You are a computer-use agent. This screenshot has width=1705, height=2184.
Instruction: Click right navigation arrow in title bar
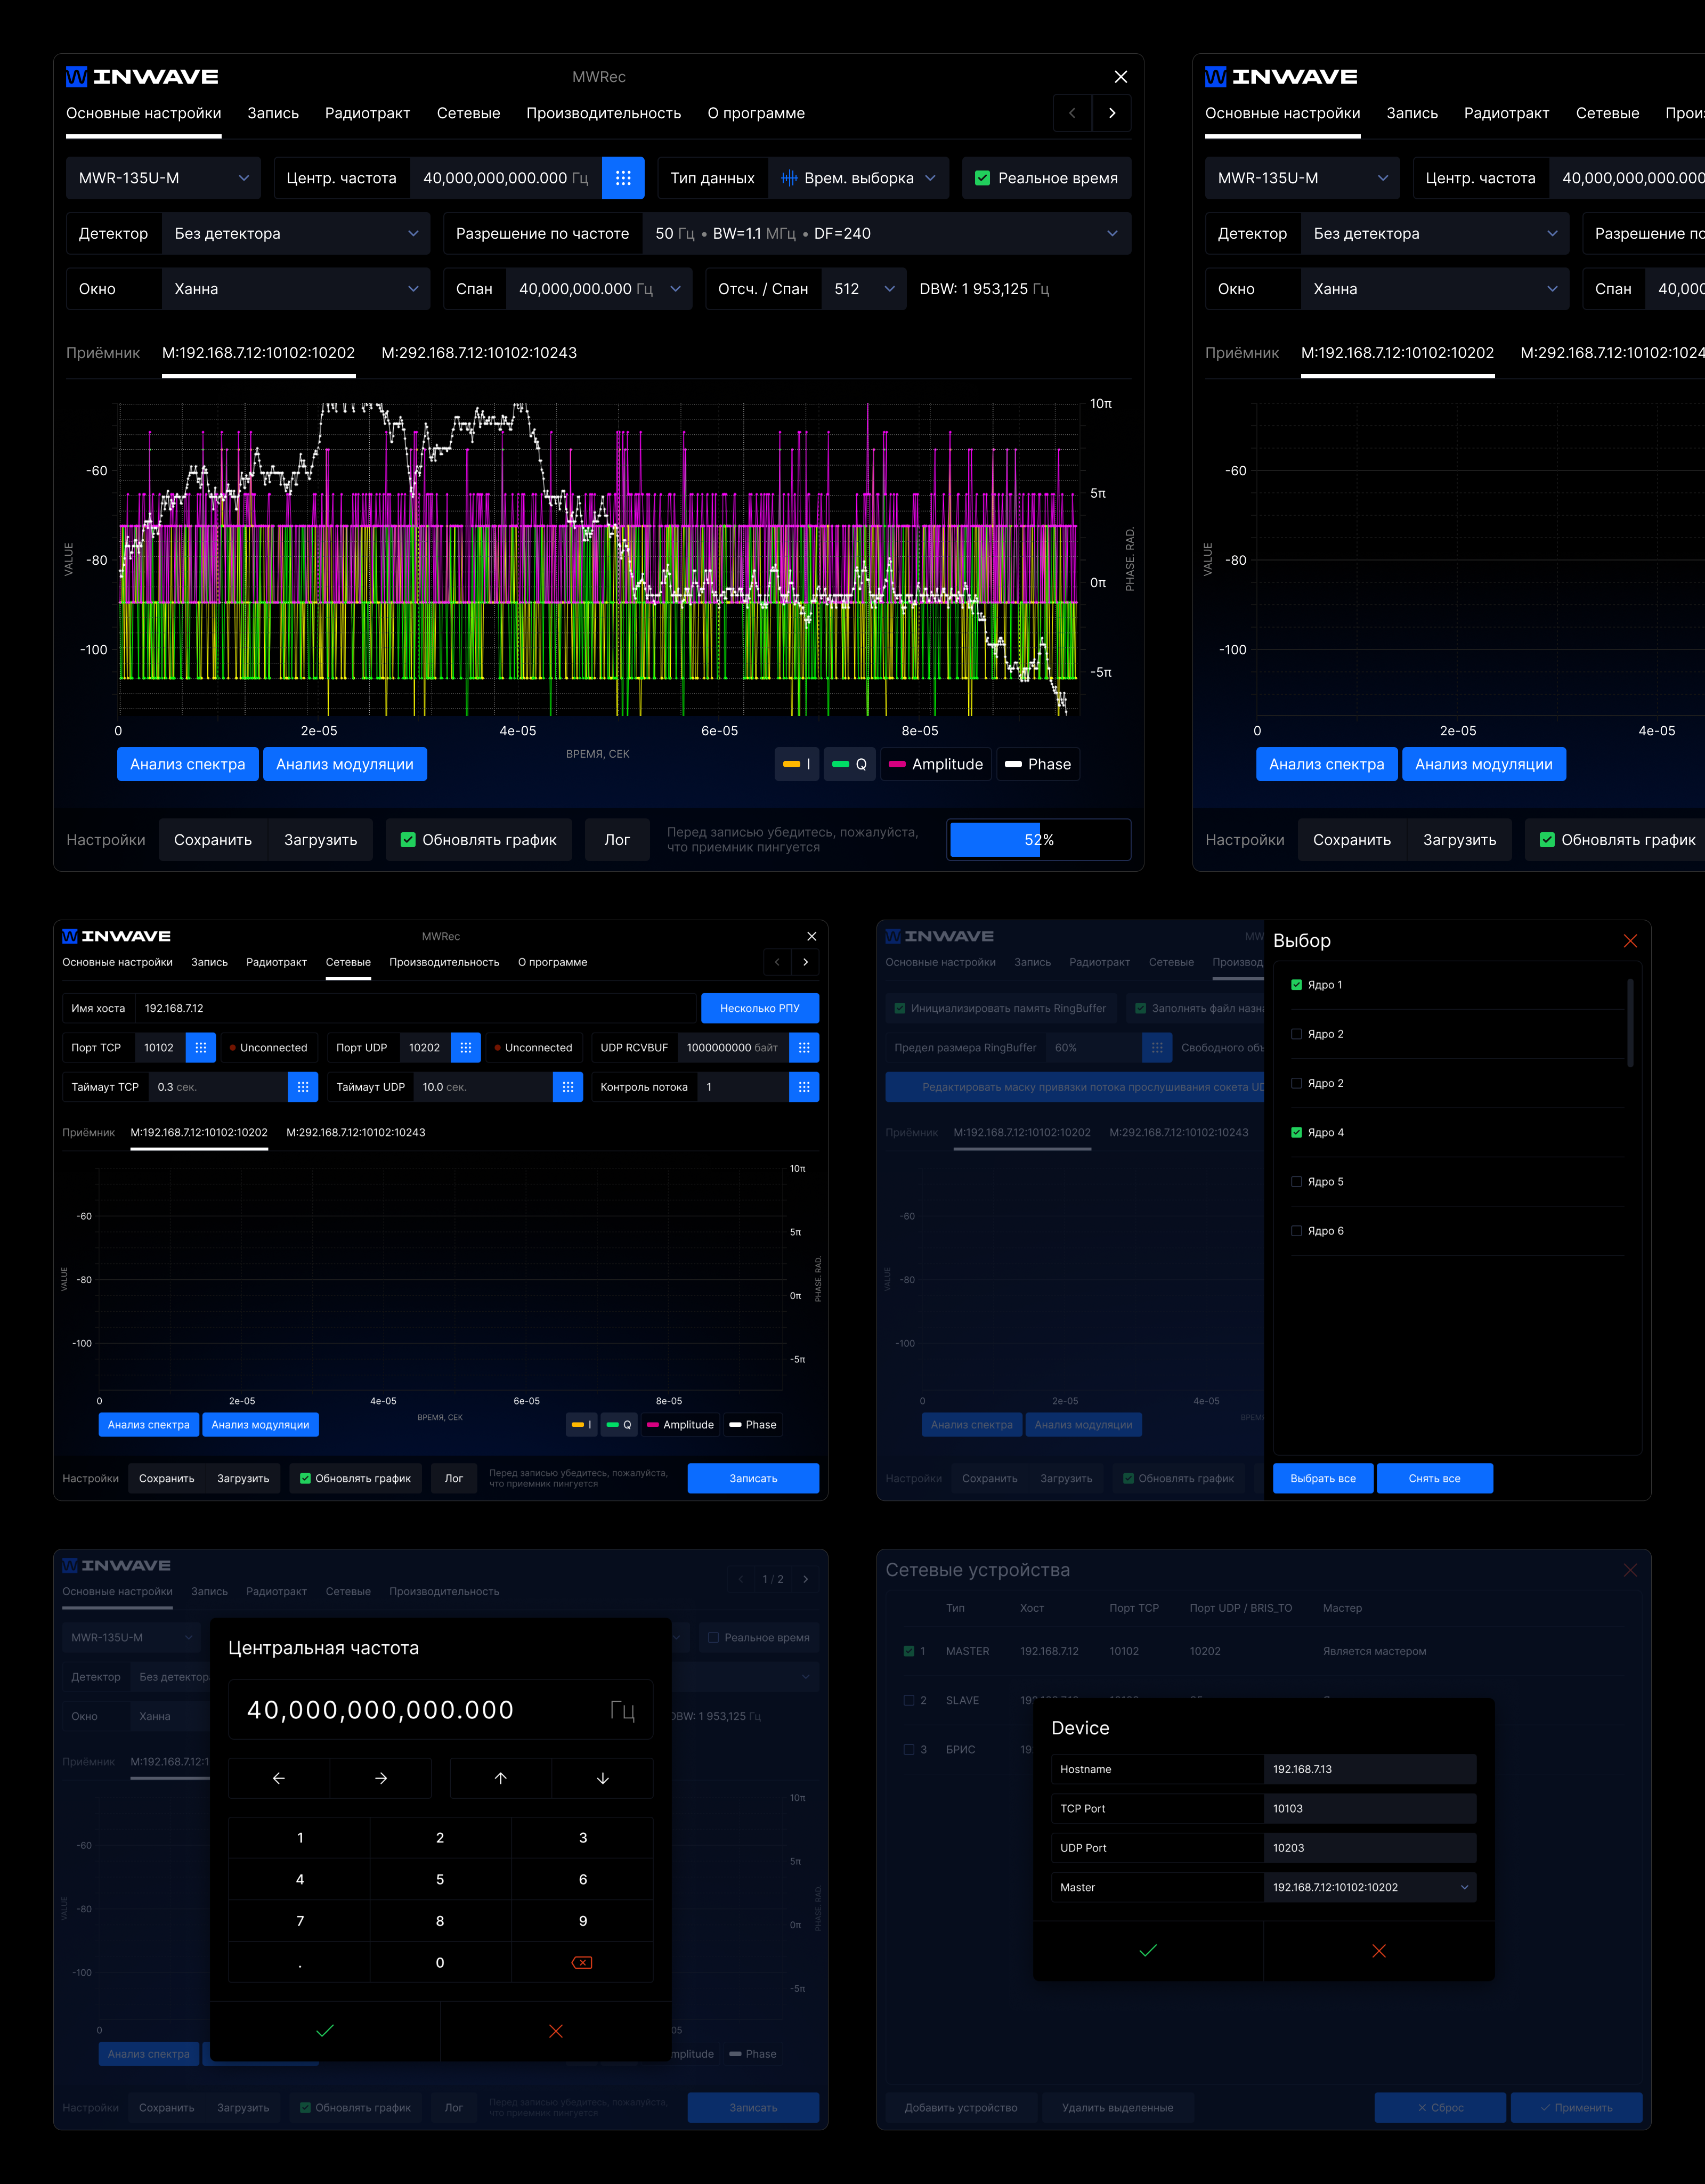click(1112, 113)
